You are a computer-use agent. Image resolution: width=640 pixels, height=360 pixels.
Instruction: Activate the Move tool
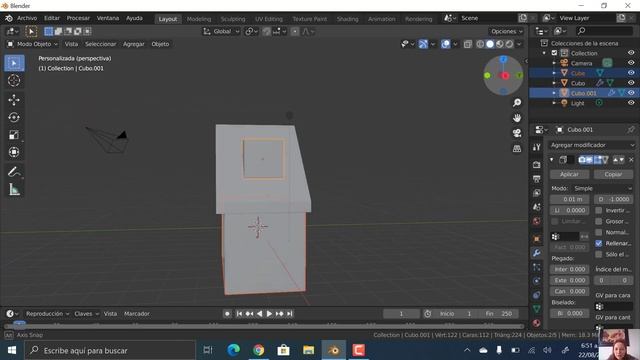14,100
